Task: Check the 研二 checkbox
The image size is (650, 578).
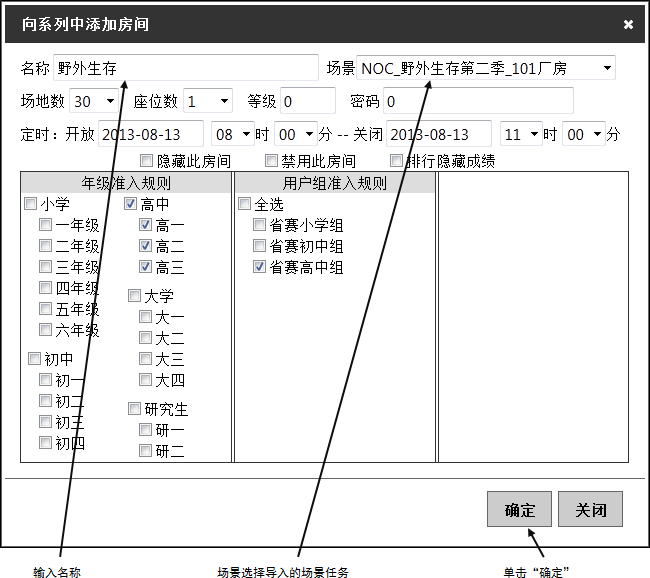Action: tap(146, 450)
